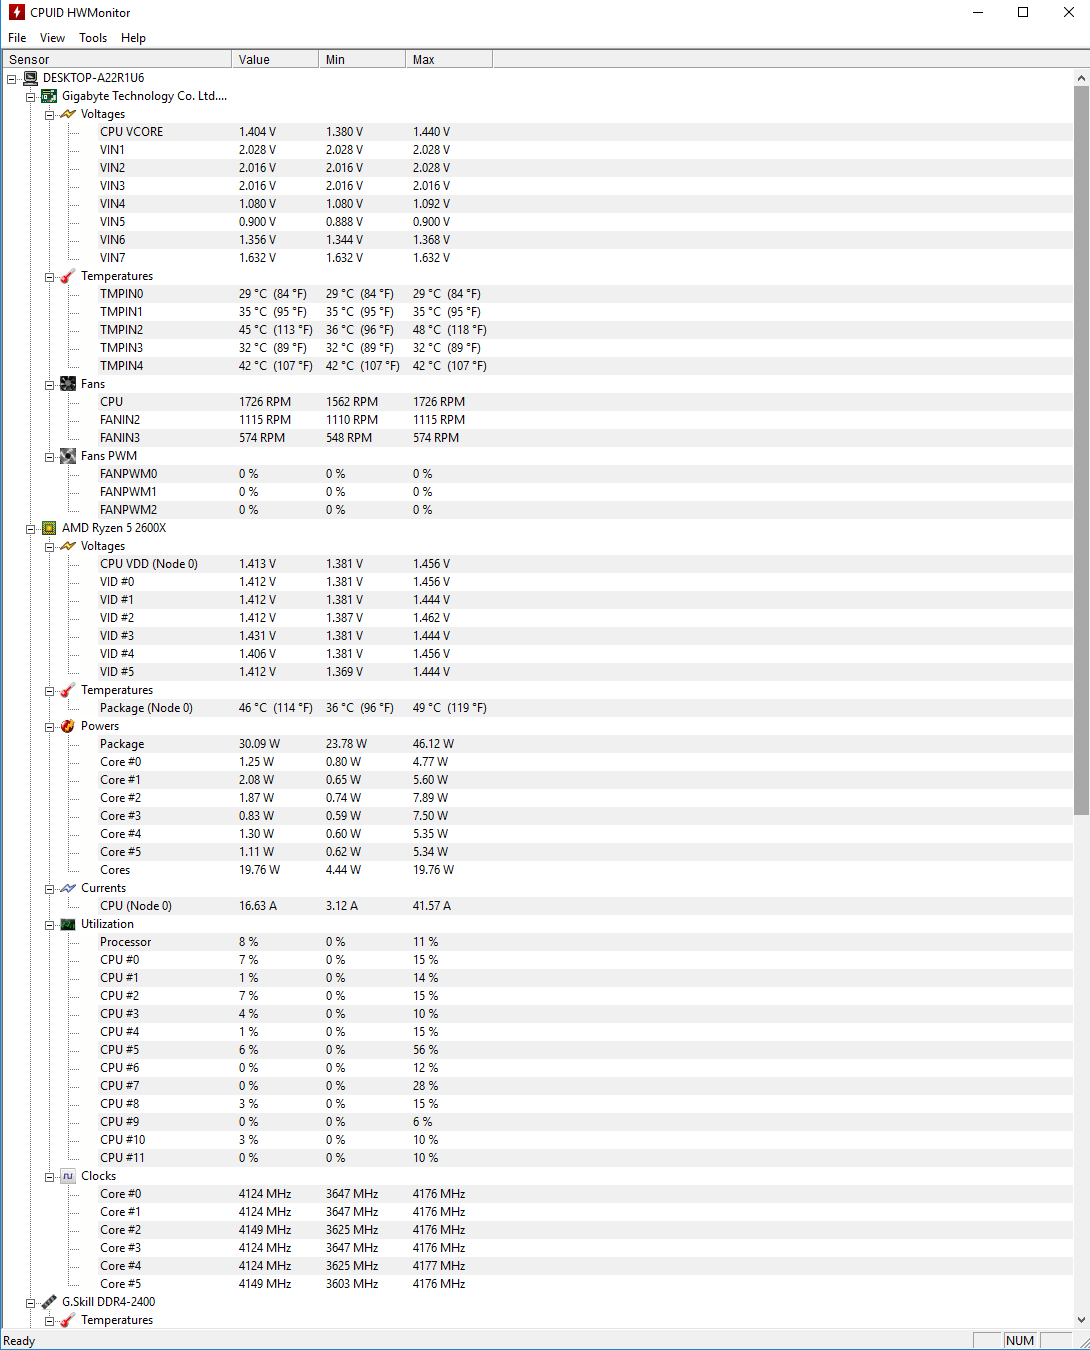Click the Clocks section icon
This screenshot has height=1350, width=1090.
tap(68, 1176)
